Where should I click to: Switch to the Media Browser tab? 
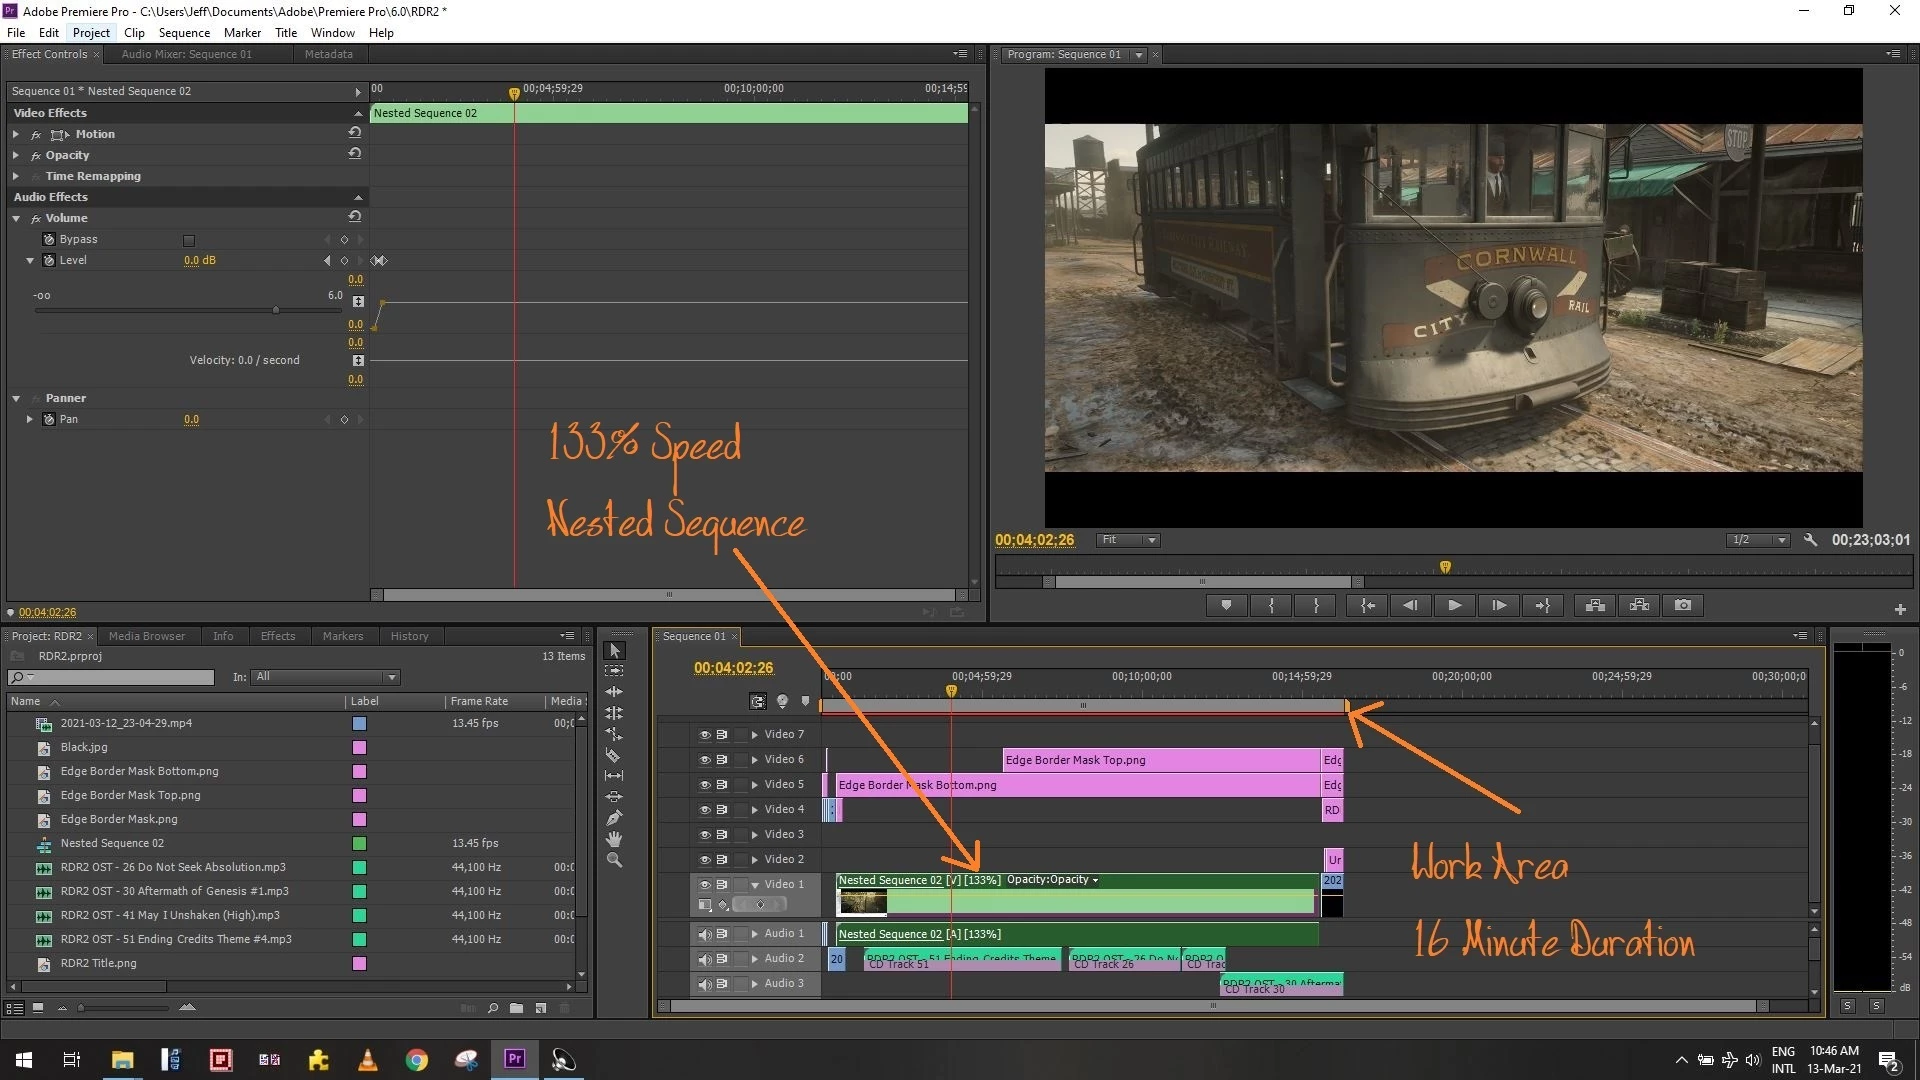(x=146, y=636)
